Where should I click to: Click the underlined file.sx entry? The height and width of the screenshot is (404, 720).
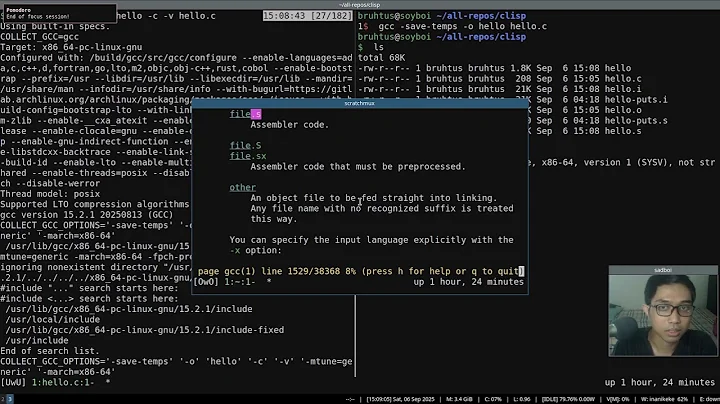[x=248, y=156]
